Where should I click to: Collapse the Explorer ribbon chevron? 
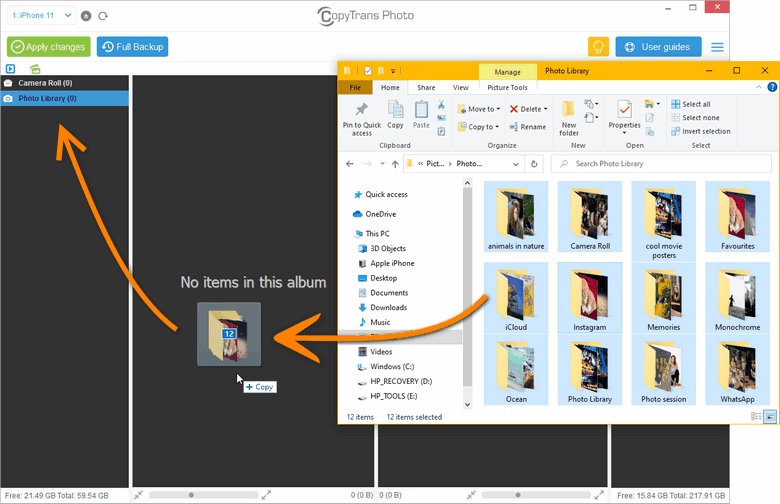tap(759, 87)
